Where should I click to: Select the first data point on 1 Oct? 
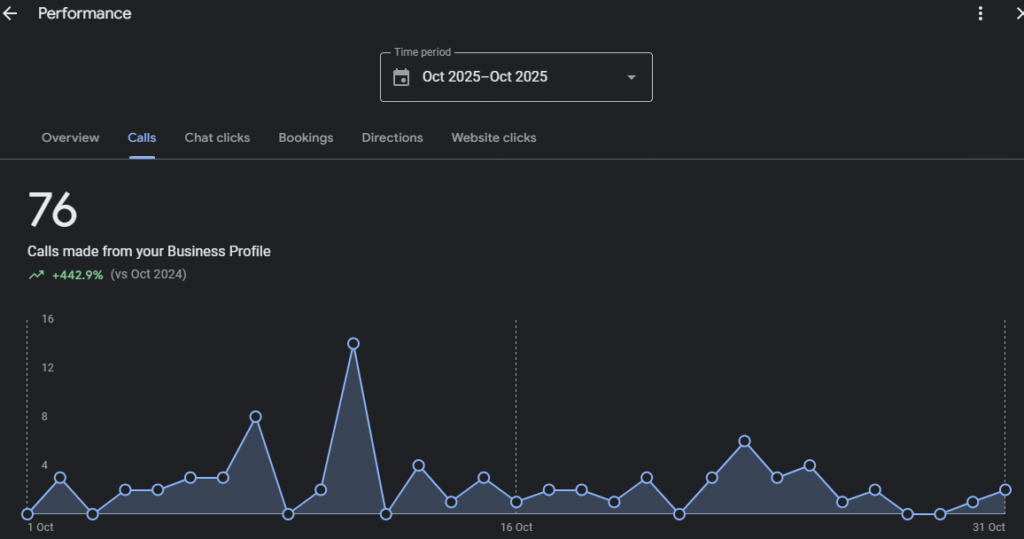click(x=28, y=514)
